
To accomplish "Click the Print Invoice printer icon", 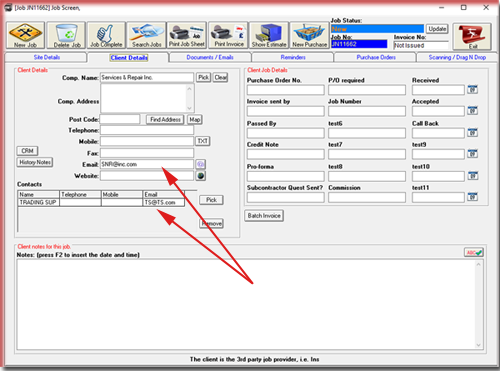I will 228,35.
